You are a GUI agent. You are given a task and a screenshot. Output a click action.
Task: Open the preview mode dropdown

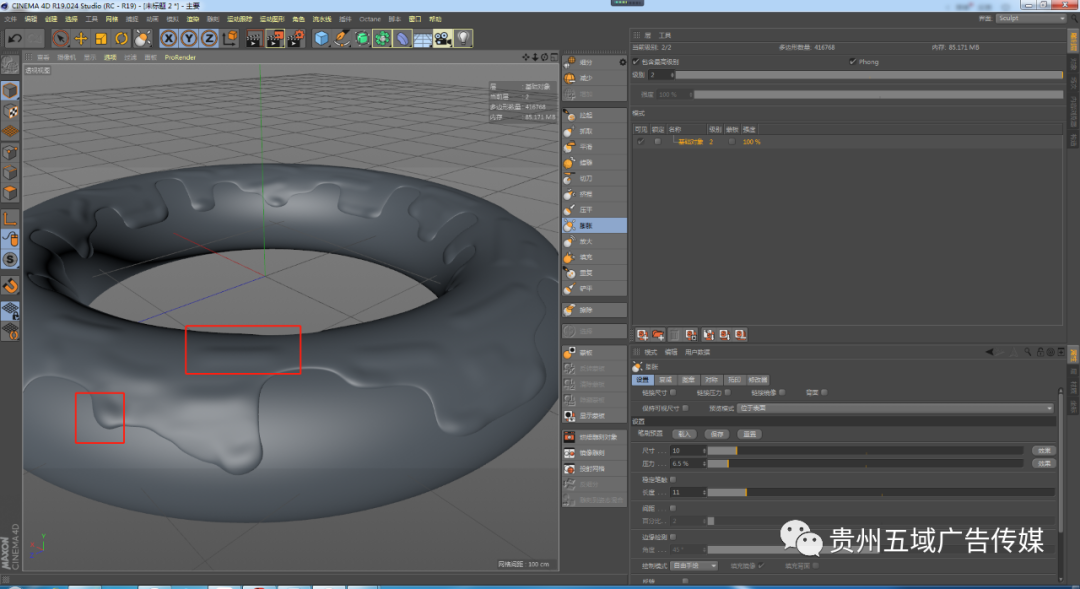click(x=895, y=409)
